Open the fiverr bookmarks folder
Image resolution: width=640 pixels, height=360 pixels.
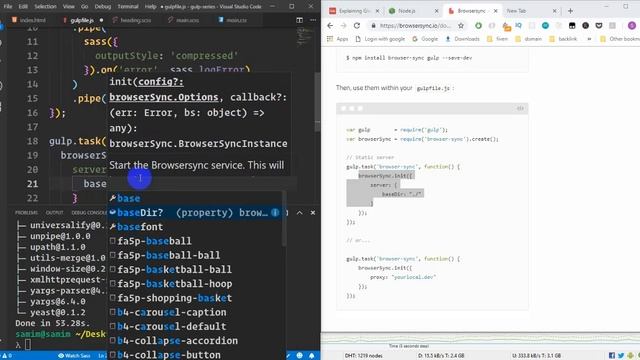(x=497, y=39)
